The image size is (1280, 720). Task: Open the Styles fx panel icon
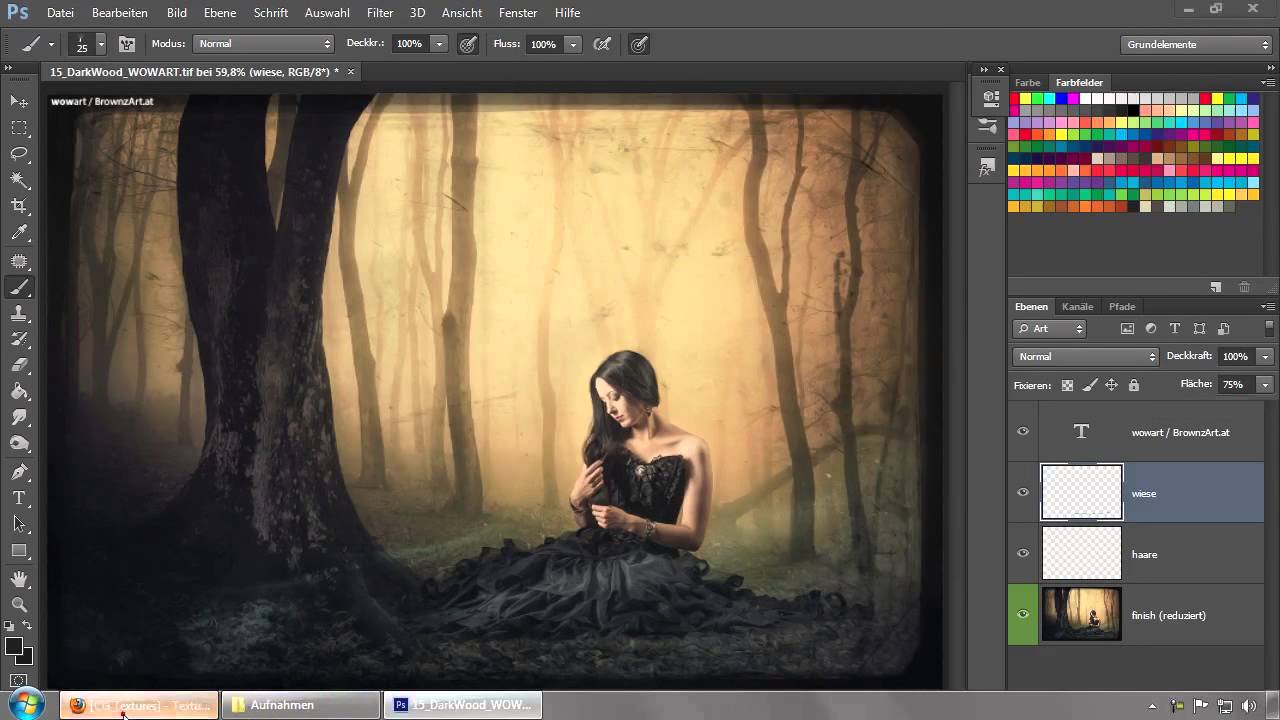987,169
